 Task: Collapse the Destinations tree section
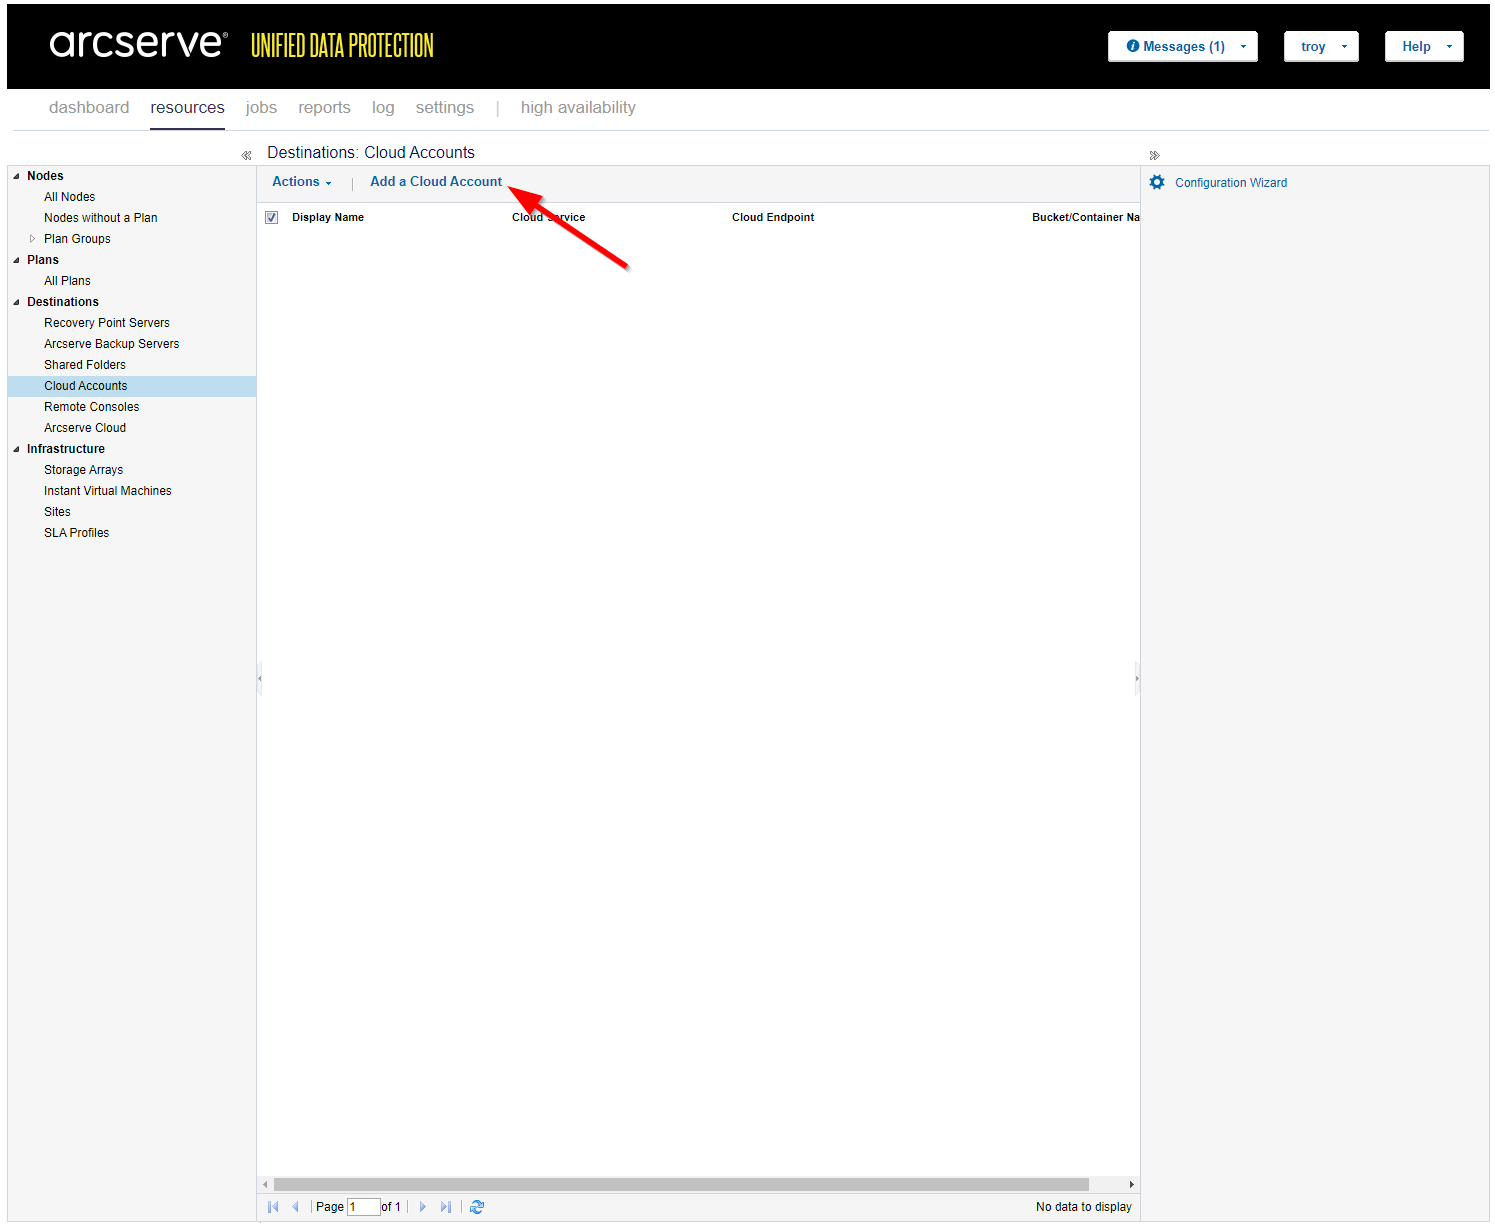click(x=16, y=302)
